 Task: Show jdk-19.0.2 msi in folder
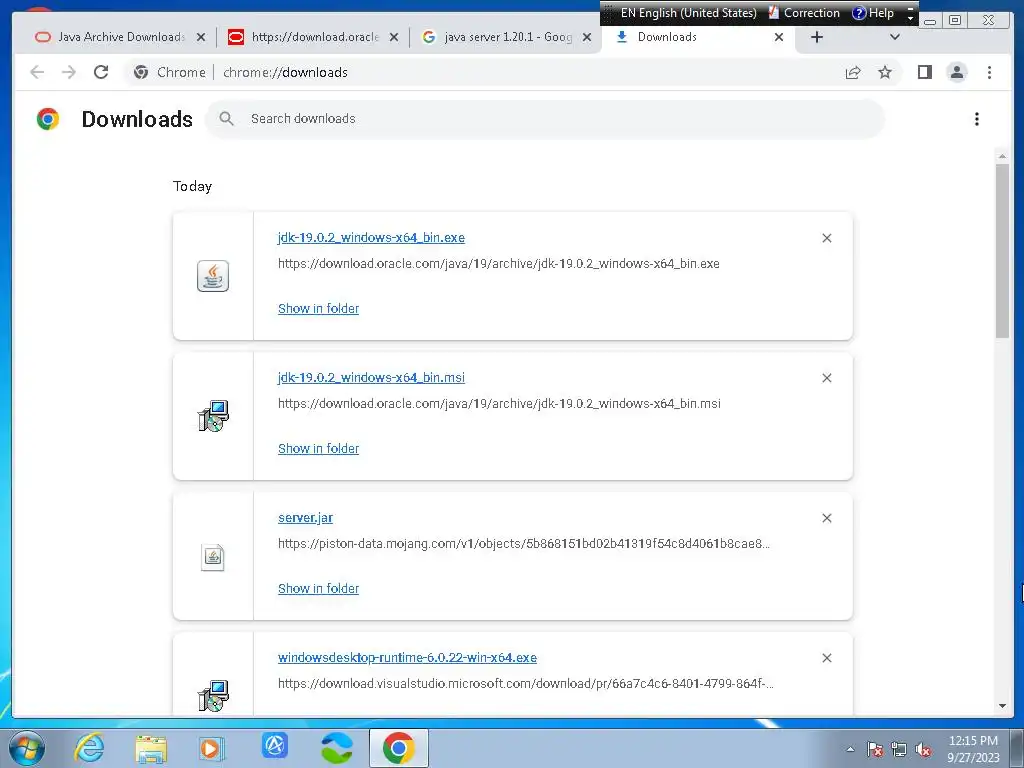click(318, 449)
